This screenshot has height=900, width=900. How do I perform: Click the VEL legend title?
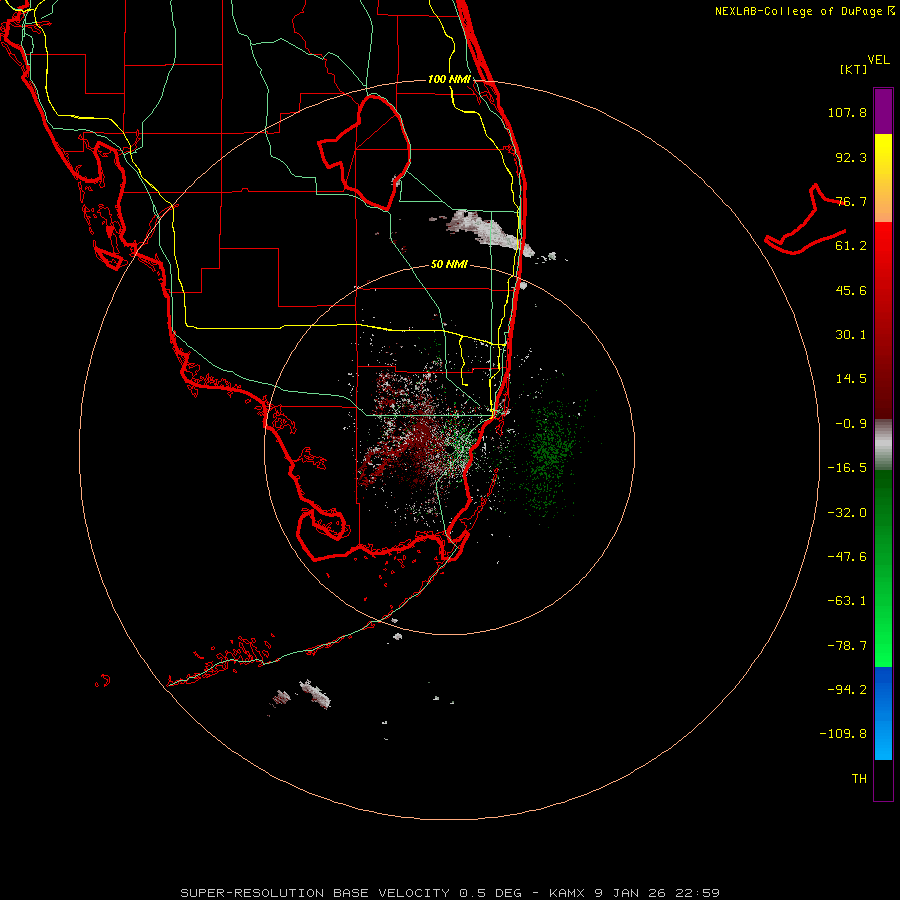coord(878,60)
